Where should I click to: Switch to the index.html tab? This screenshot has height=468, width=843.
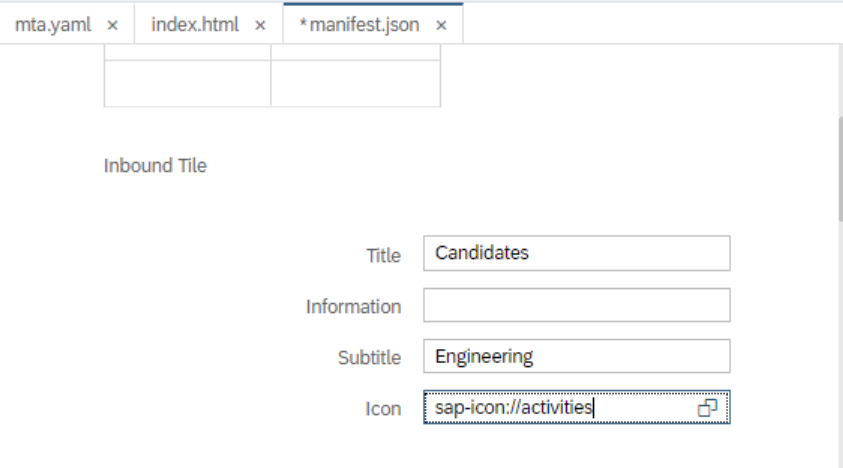point(194,25)
